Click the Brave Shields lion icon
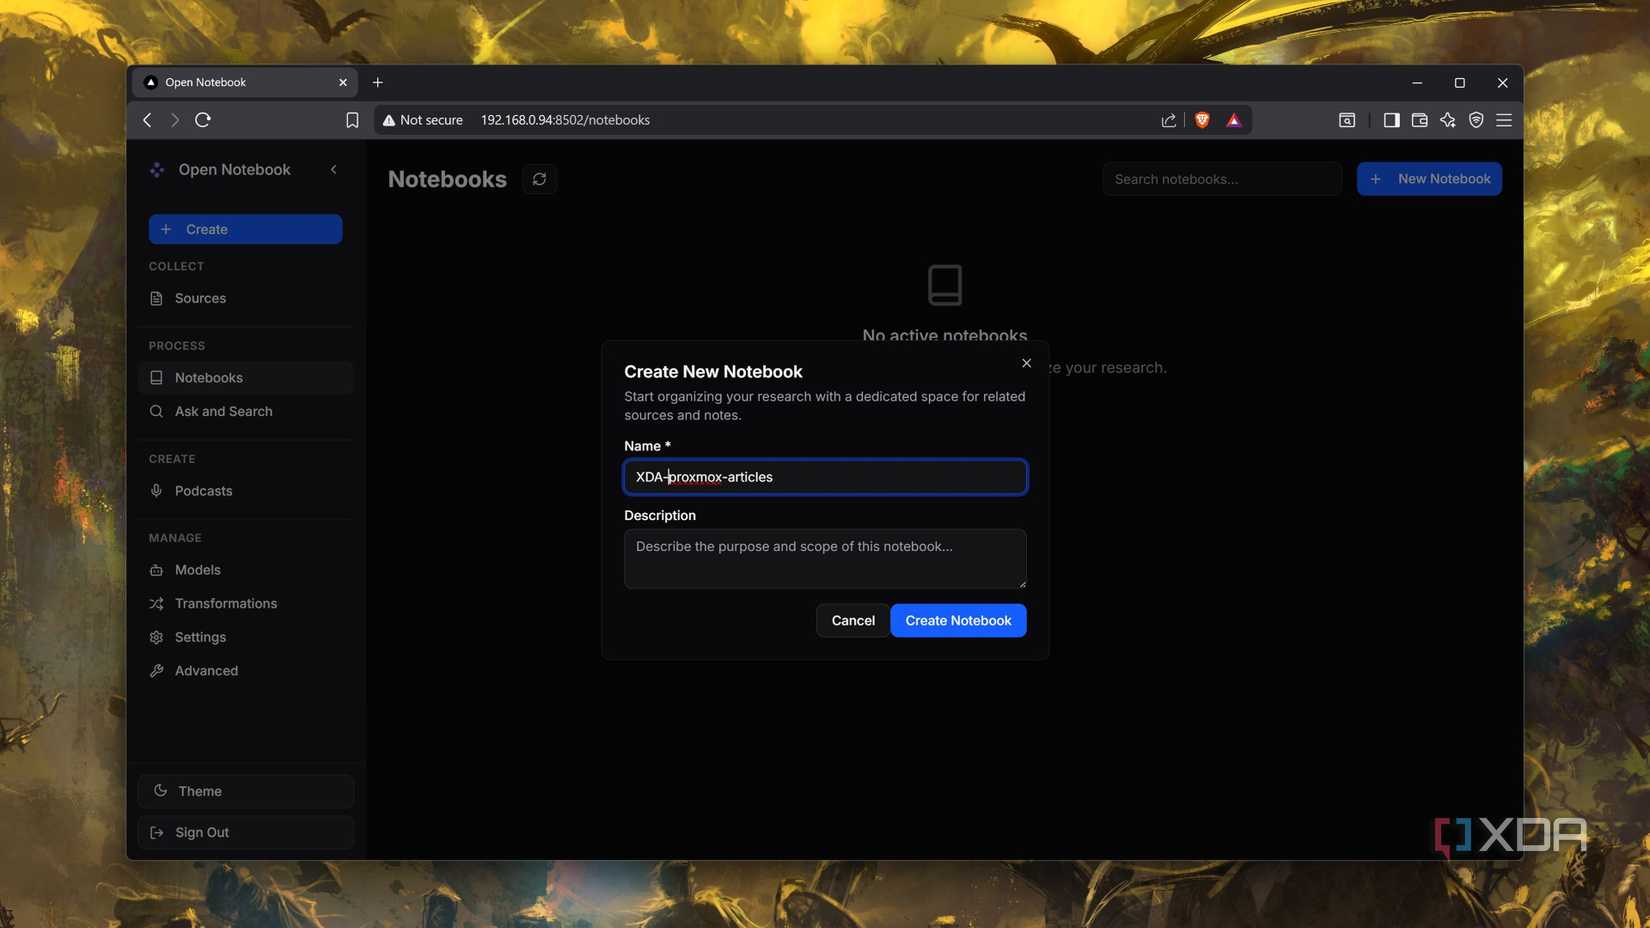 click(1202, 120)
